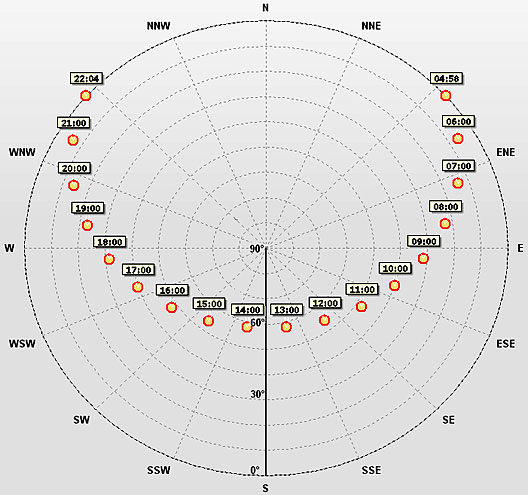Image resolution: width=528 pixels, height=495 pixels.
Task: Click the 11:00 time label
Action: [x=362, y=289]
